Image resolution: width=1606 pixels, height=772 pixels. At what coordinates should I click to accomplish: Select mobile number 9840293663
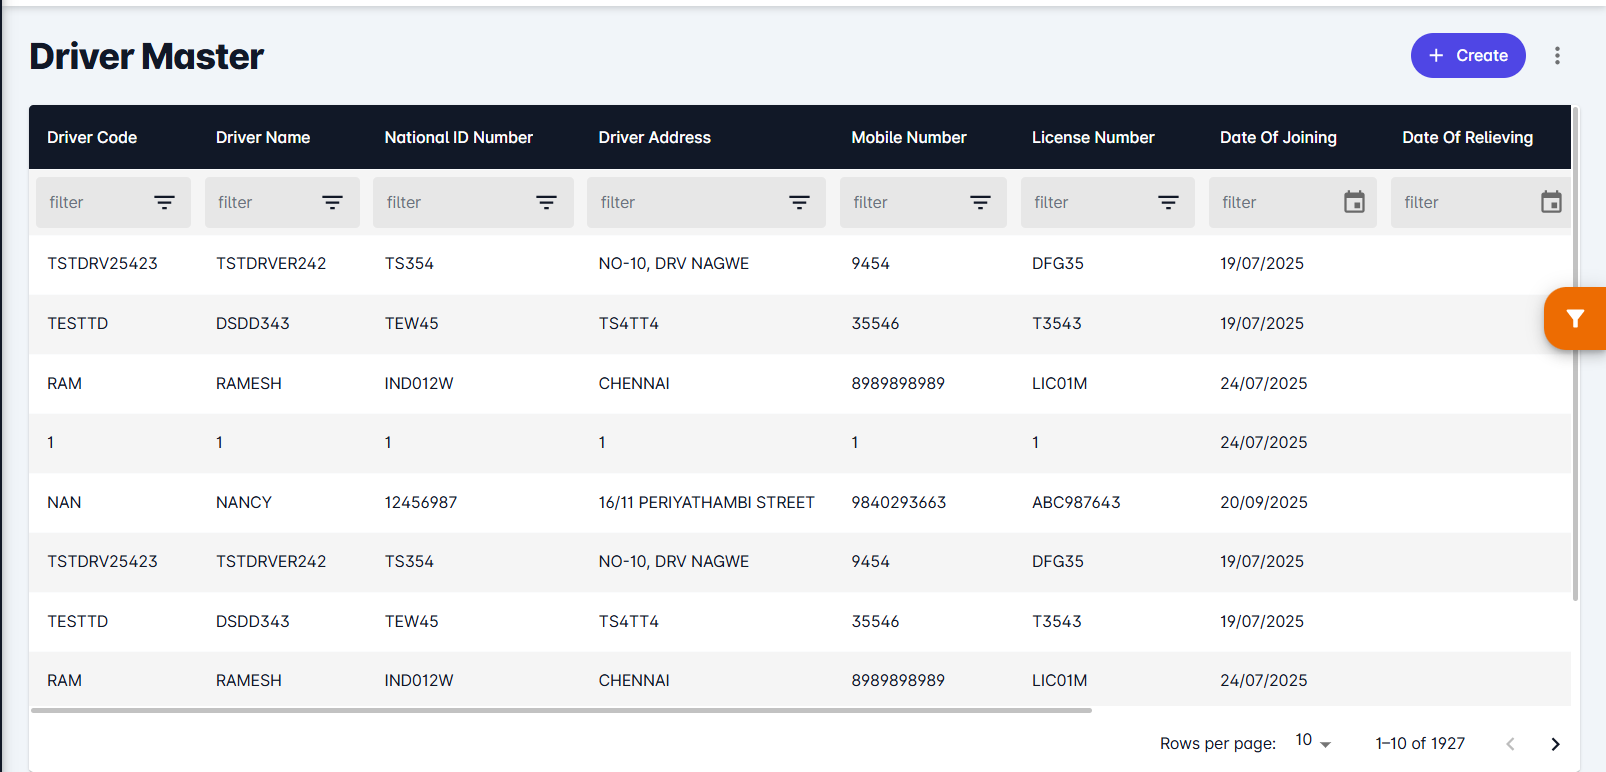899,502
